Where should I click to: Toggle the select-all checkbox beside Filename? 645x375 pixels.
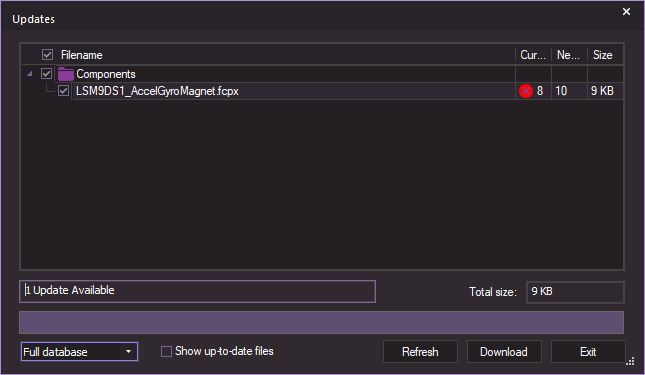(x=47, y=55)
